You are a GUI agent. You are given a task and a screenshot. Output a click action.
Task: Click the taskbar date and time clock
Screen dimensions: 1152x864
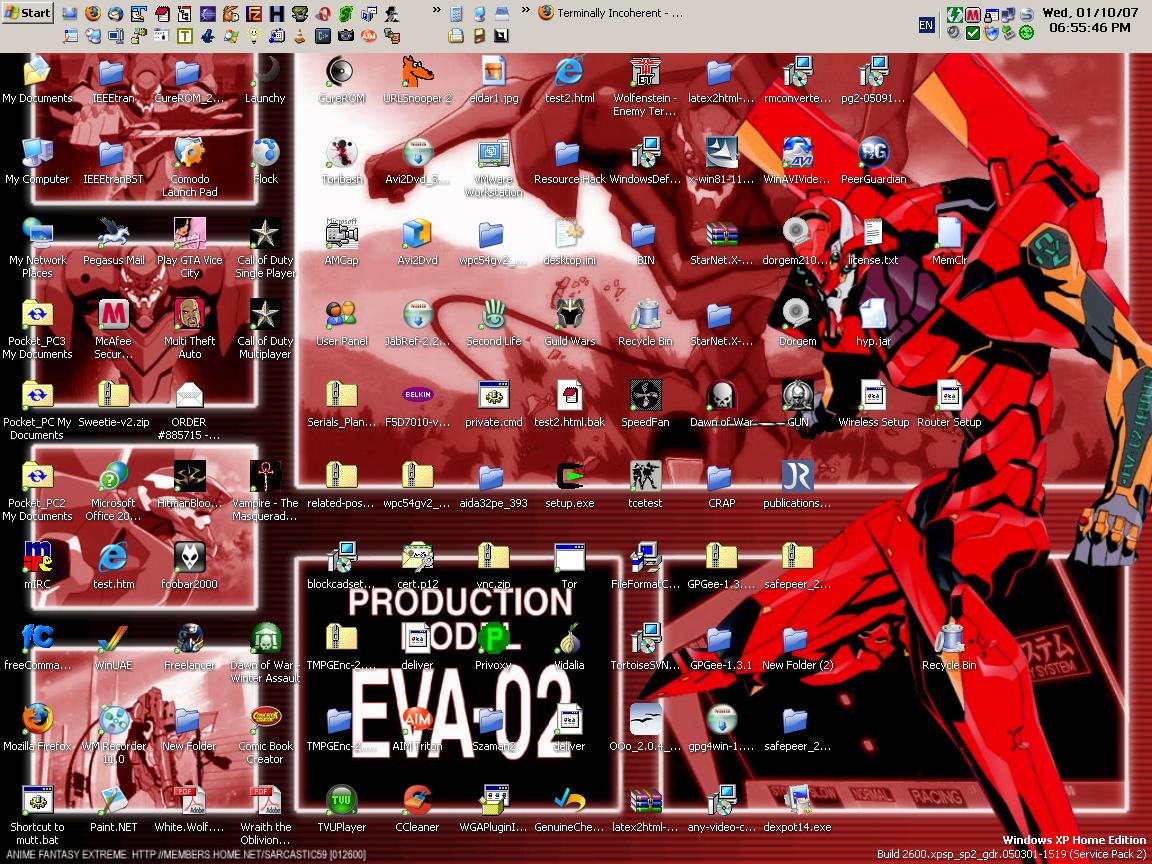(x=1089, y=20)
